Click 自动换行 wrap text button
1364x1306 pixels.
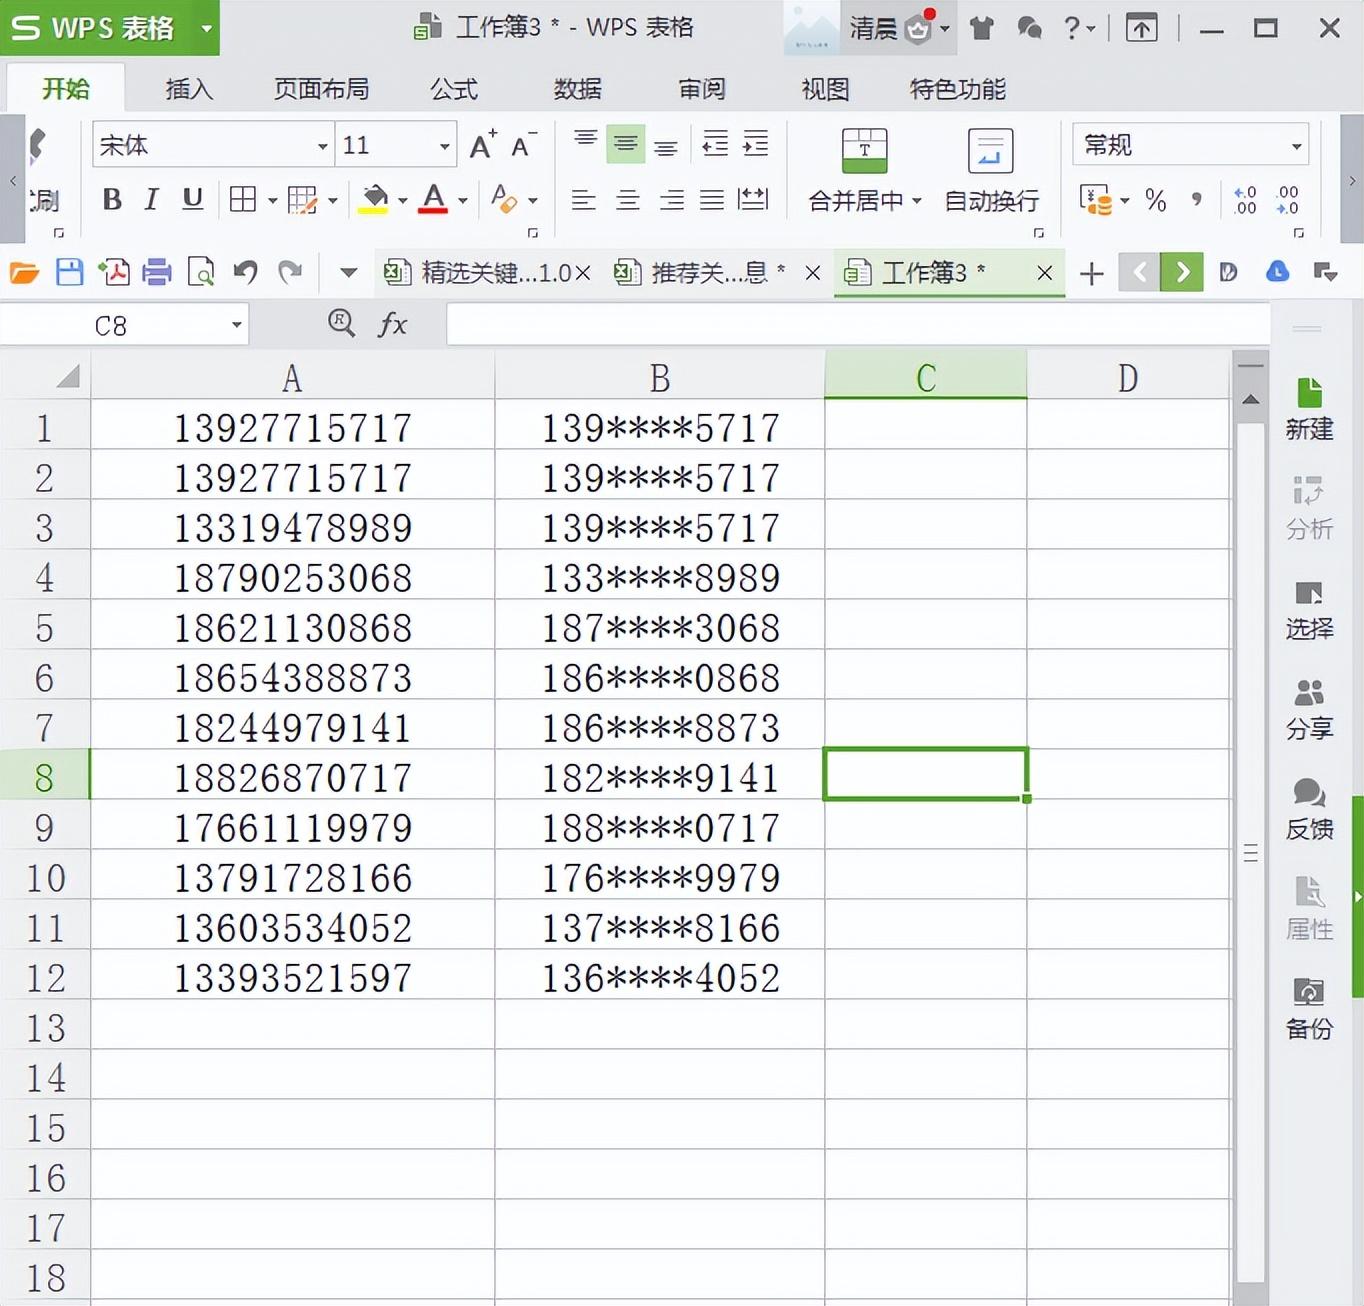click(991, 171)
